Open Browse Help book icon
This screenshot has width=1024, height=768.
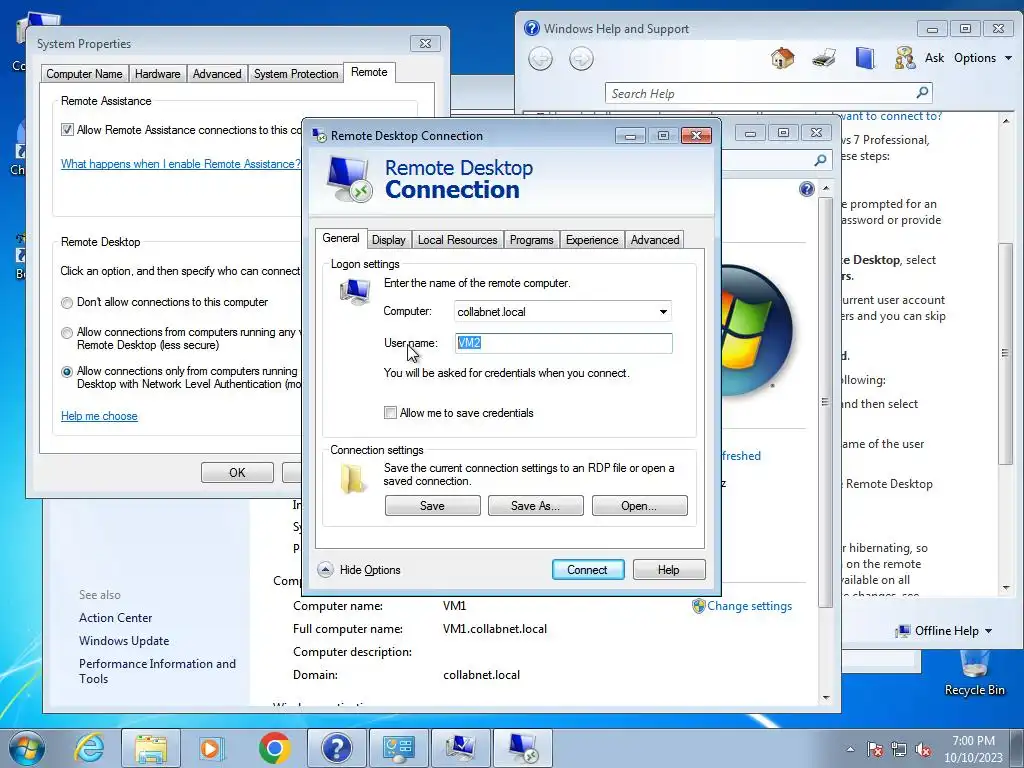(x=865, y=58)
